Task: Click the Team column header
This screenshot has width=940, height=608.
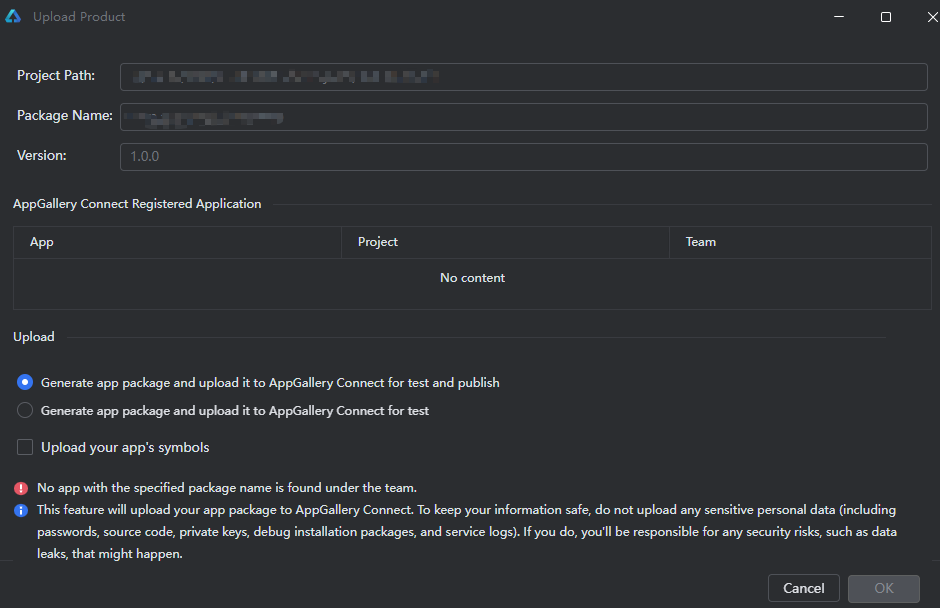Action: (700, 242)
